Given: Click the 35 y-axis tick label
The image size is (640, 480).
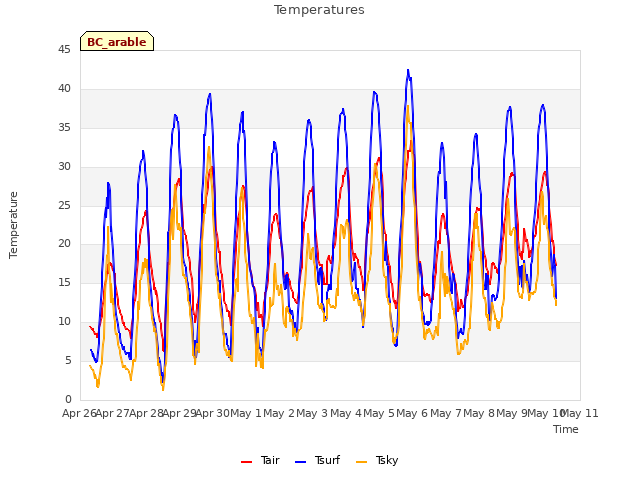Looking at the screenshot, I should (x=64, y=127).
